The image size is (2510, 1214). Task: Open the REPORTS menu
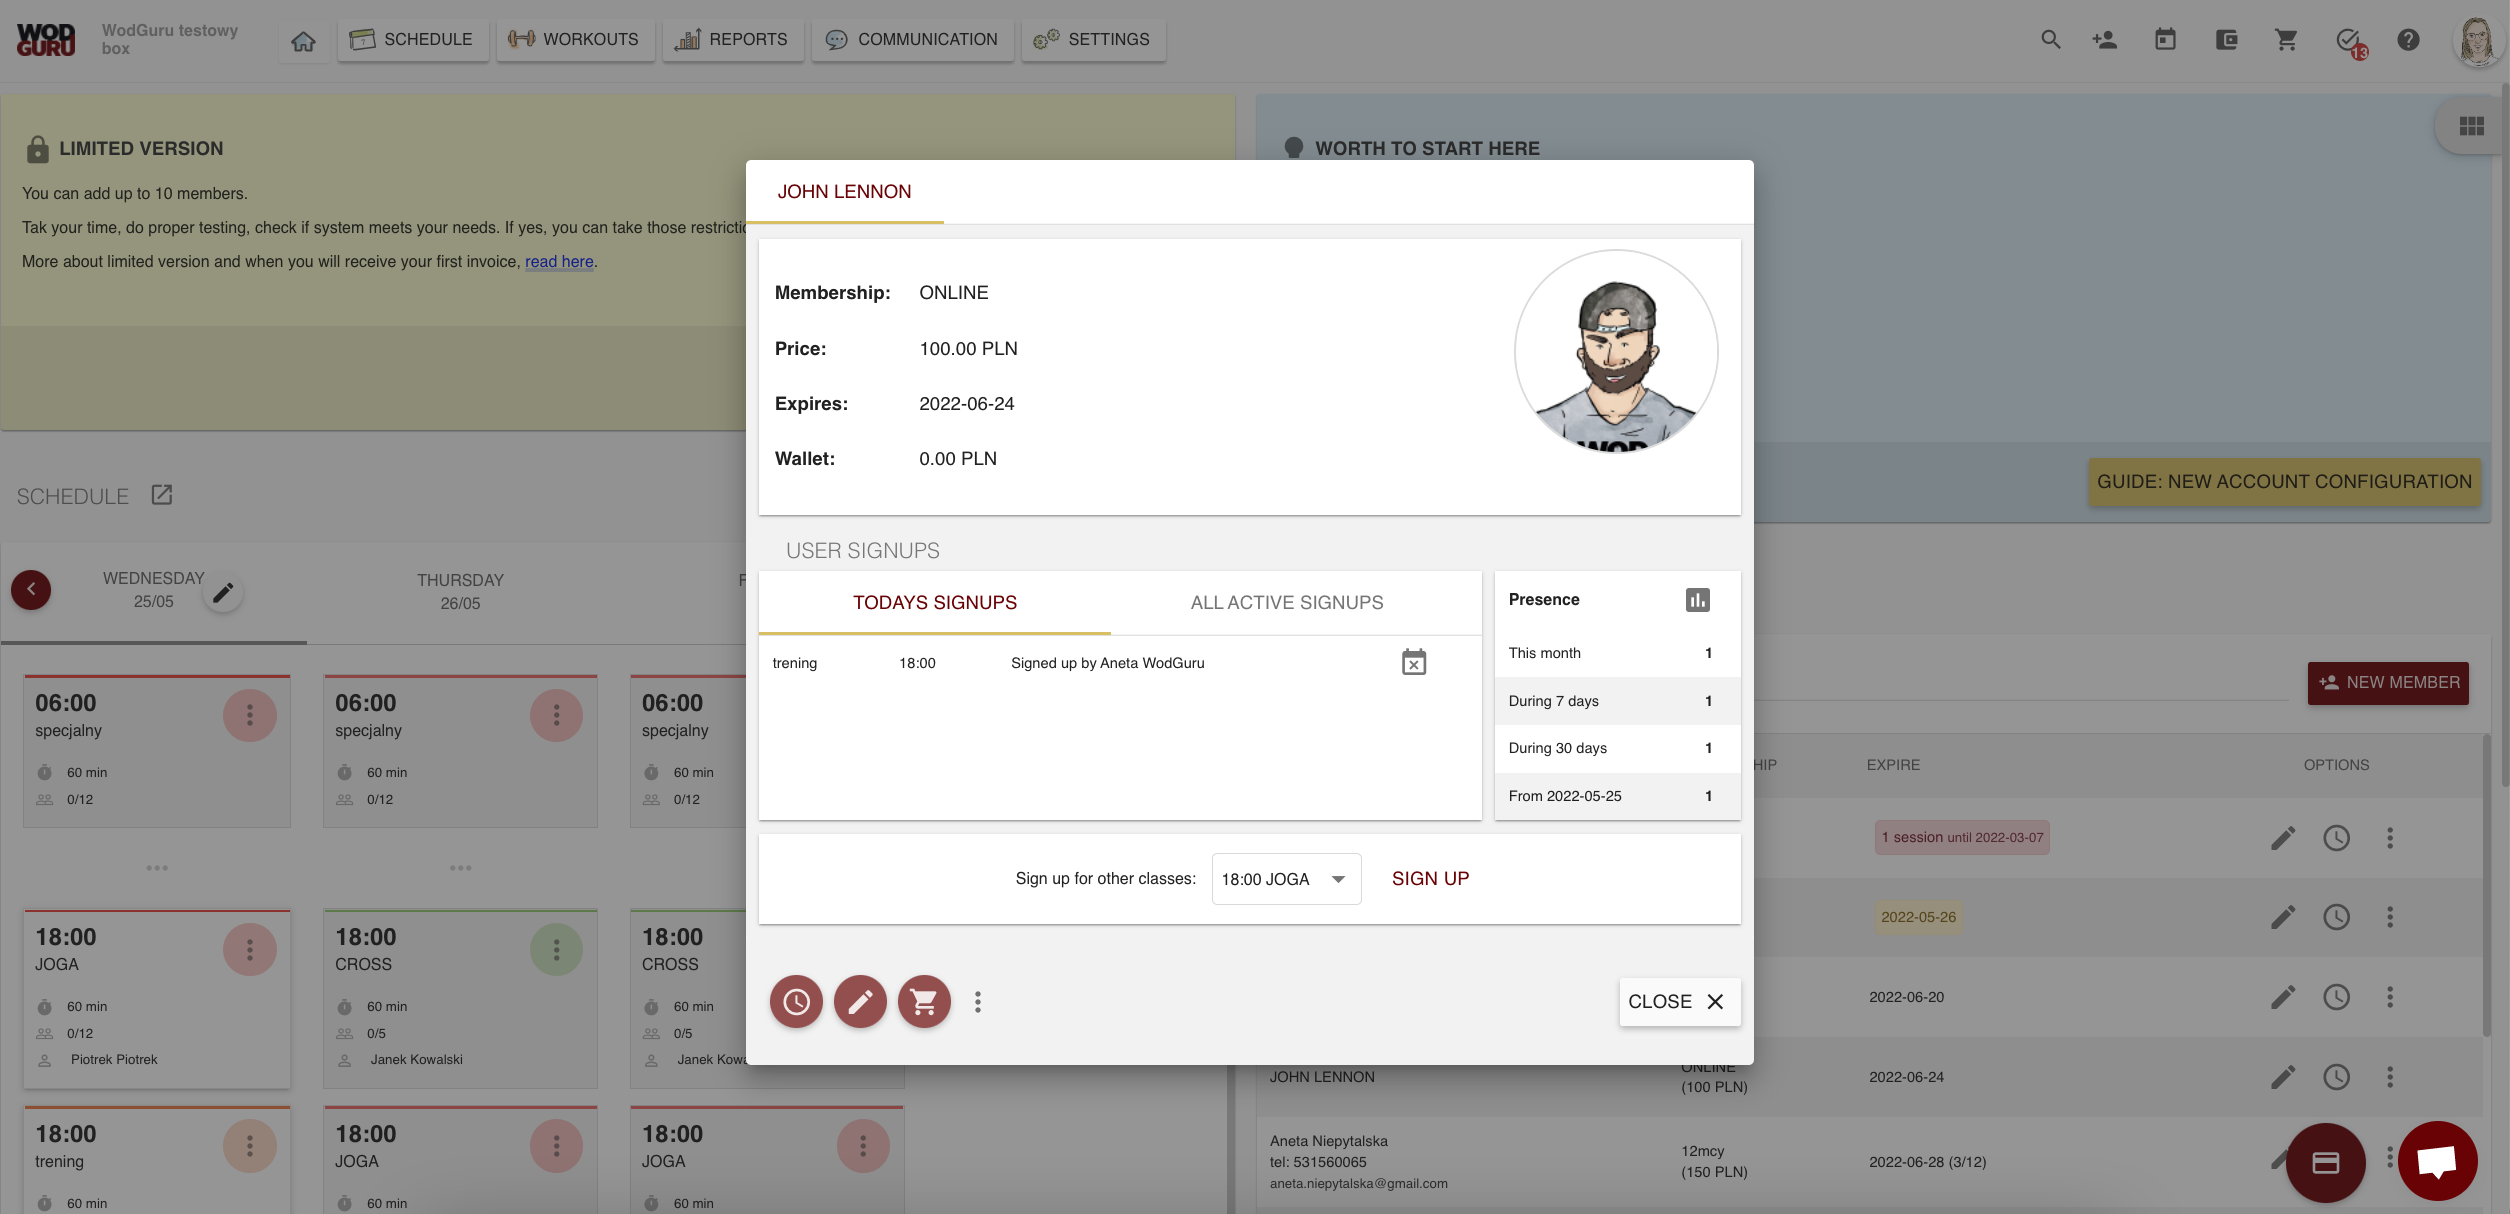point(733,40)
